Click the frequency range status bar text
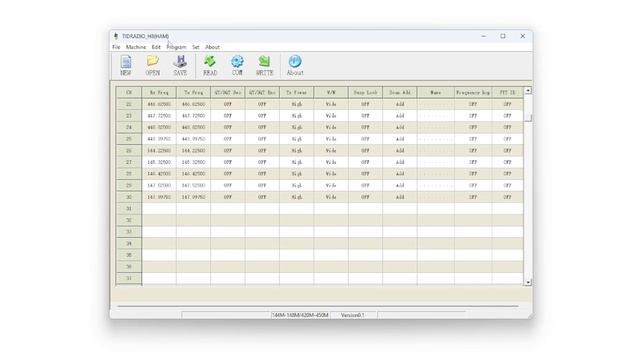The width and height of the screenshot is (640, 360). pos(300,315)
